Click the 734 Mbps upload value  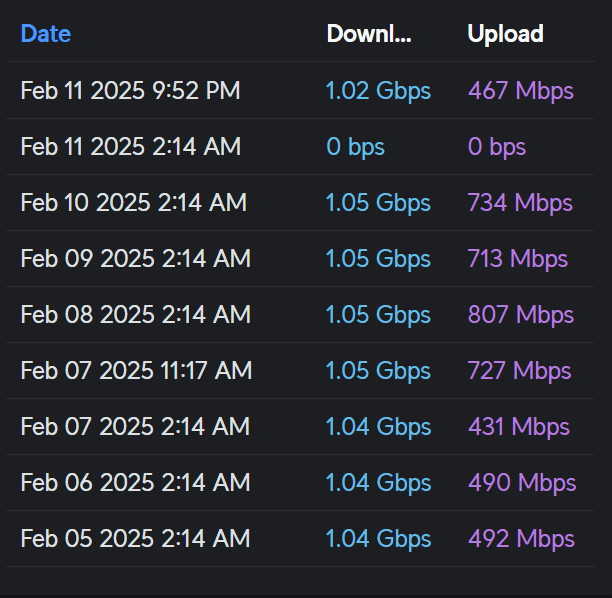[x=520, y=203]
